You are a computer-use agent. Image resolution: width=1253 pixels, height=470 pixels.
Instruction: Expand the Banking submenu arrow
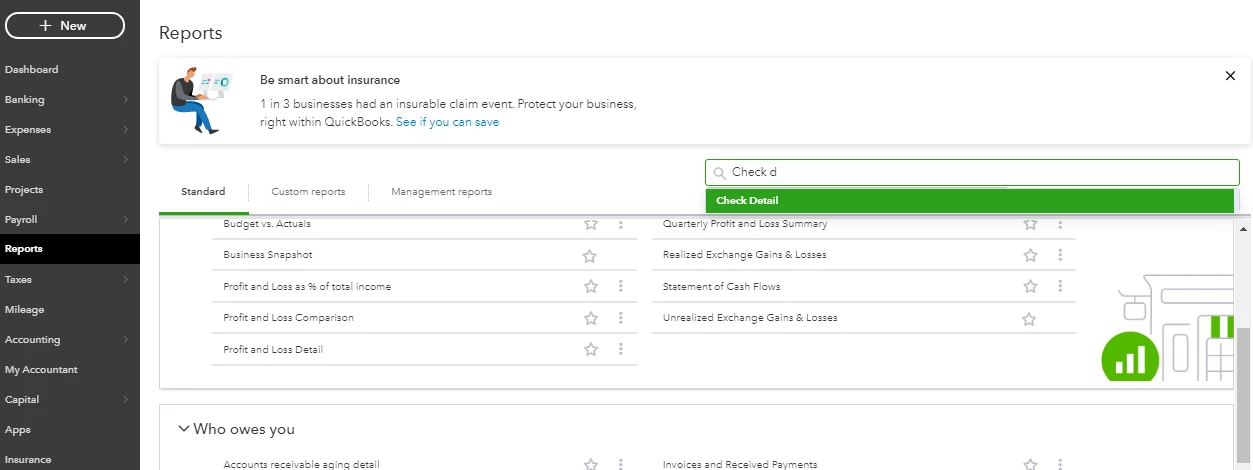126,100
